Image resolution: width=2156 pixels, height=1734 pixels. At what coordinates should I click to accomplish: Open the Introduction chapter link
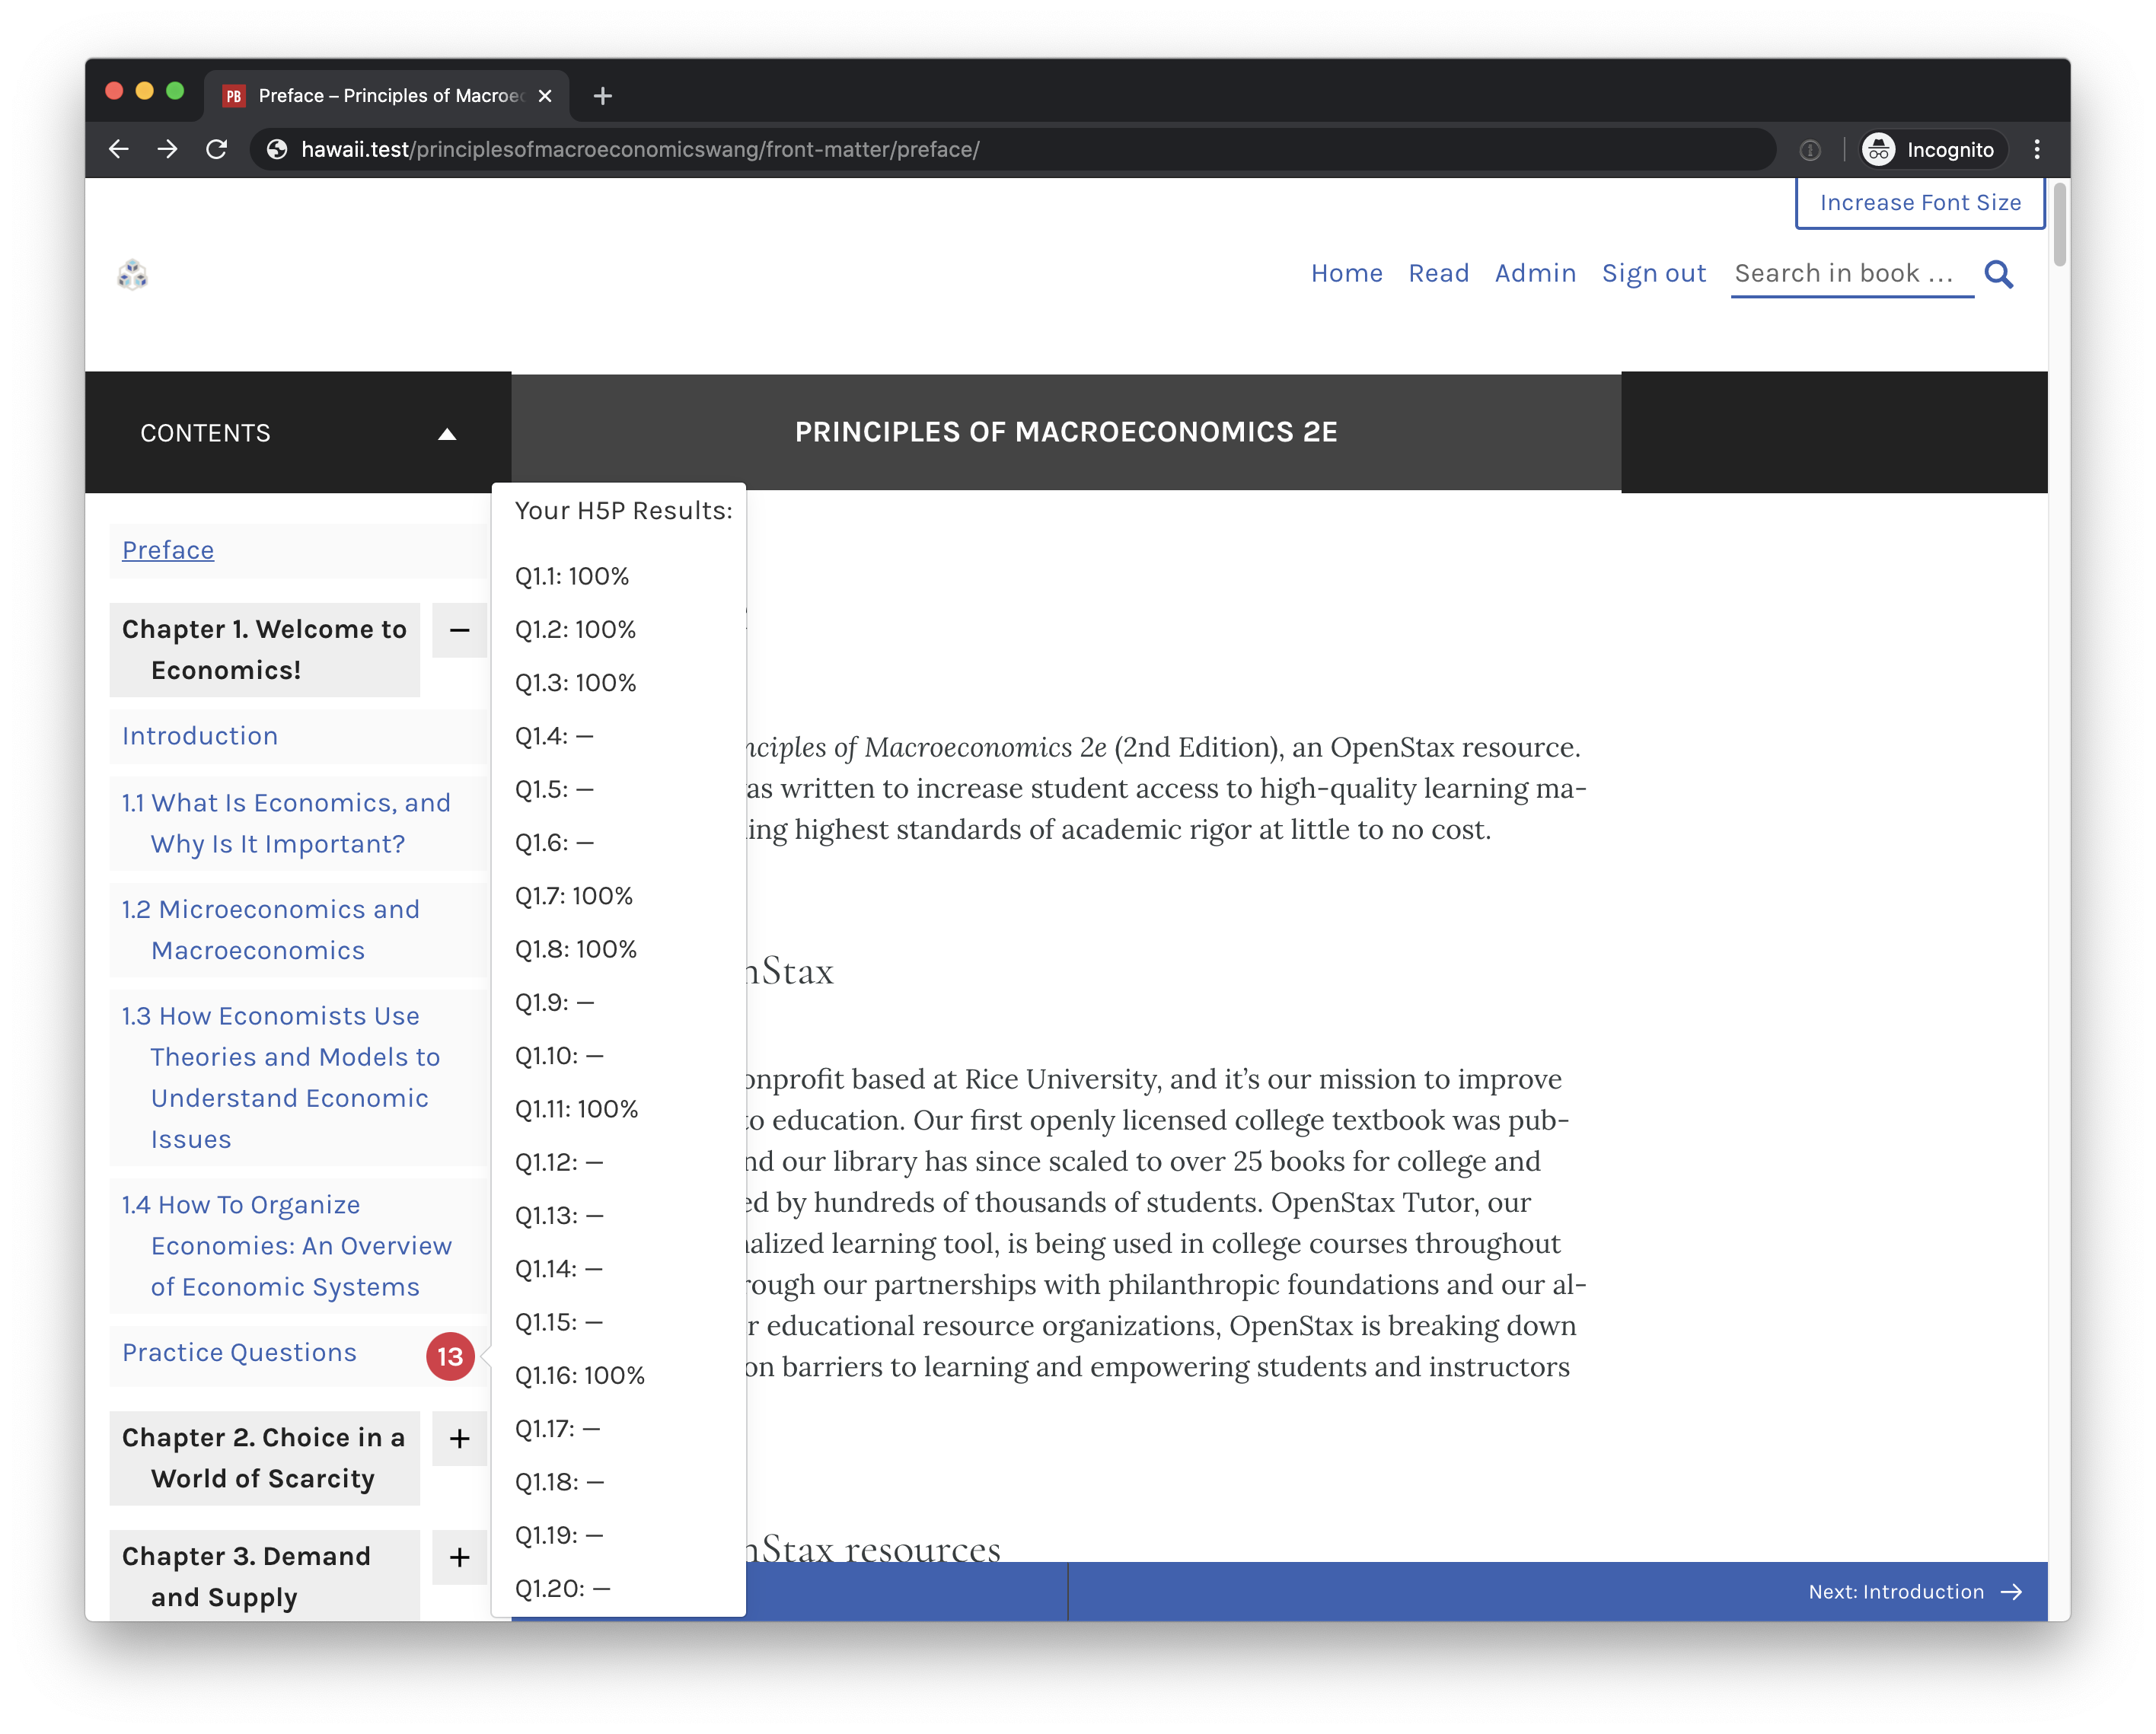coord(200,736)
